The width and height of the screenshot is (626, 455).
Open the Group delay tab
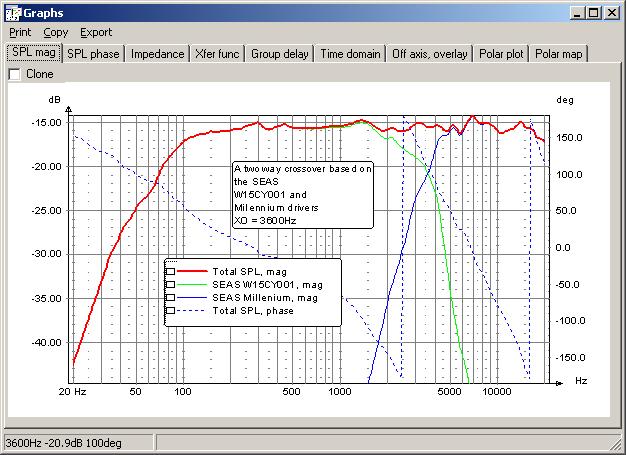click(279, 54)
